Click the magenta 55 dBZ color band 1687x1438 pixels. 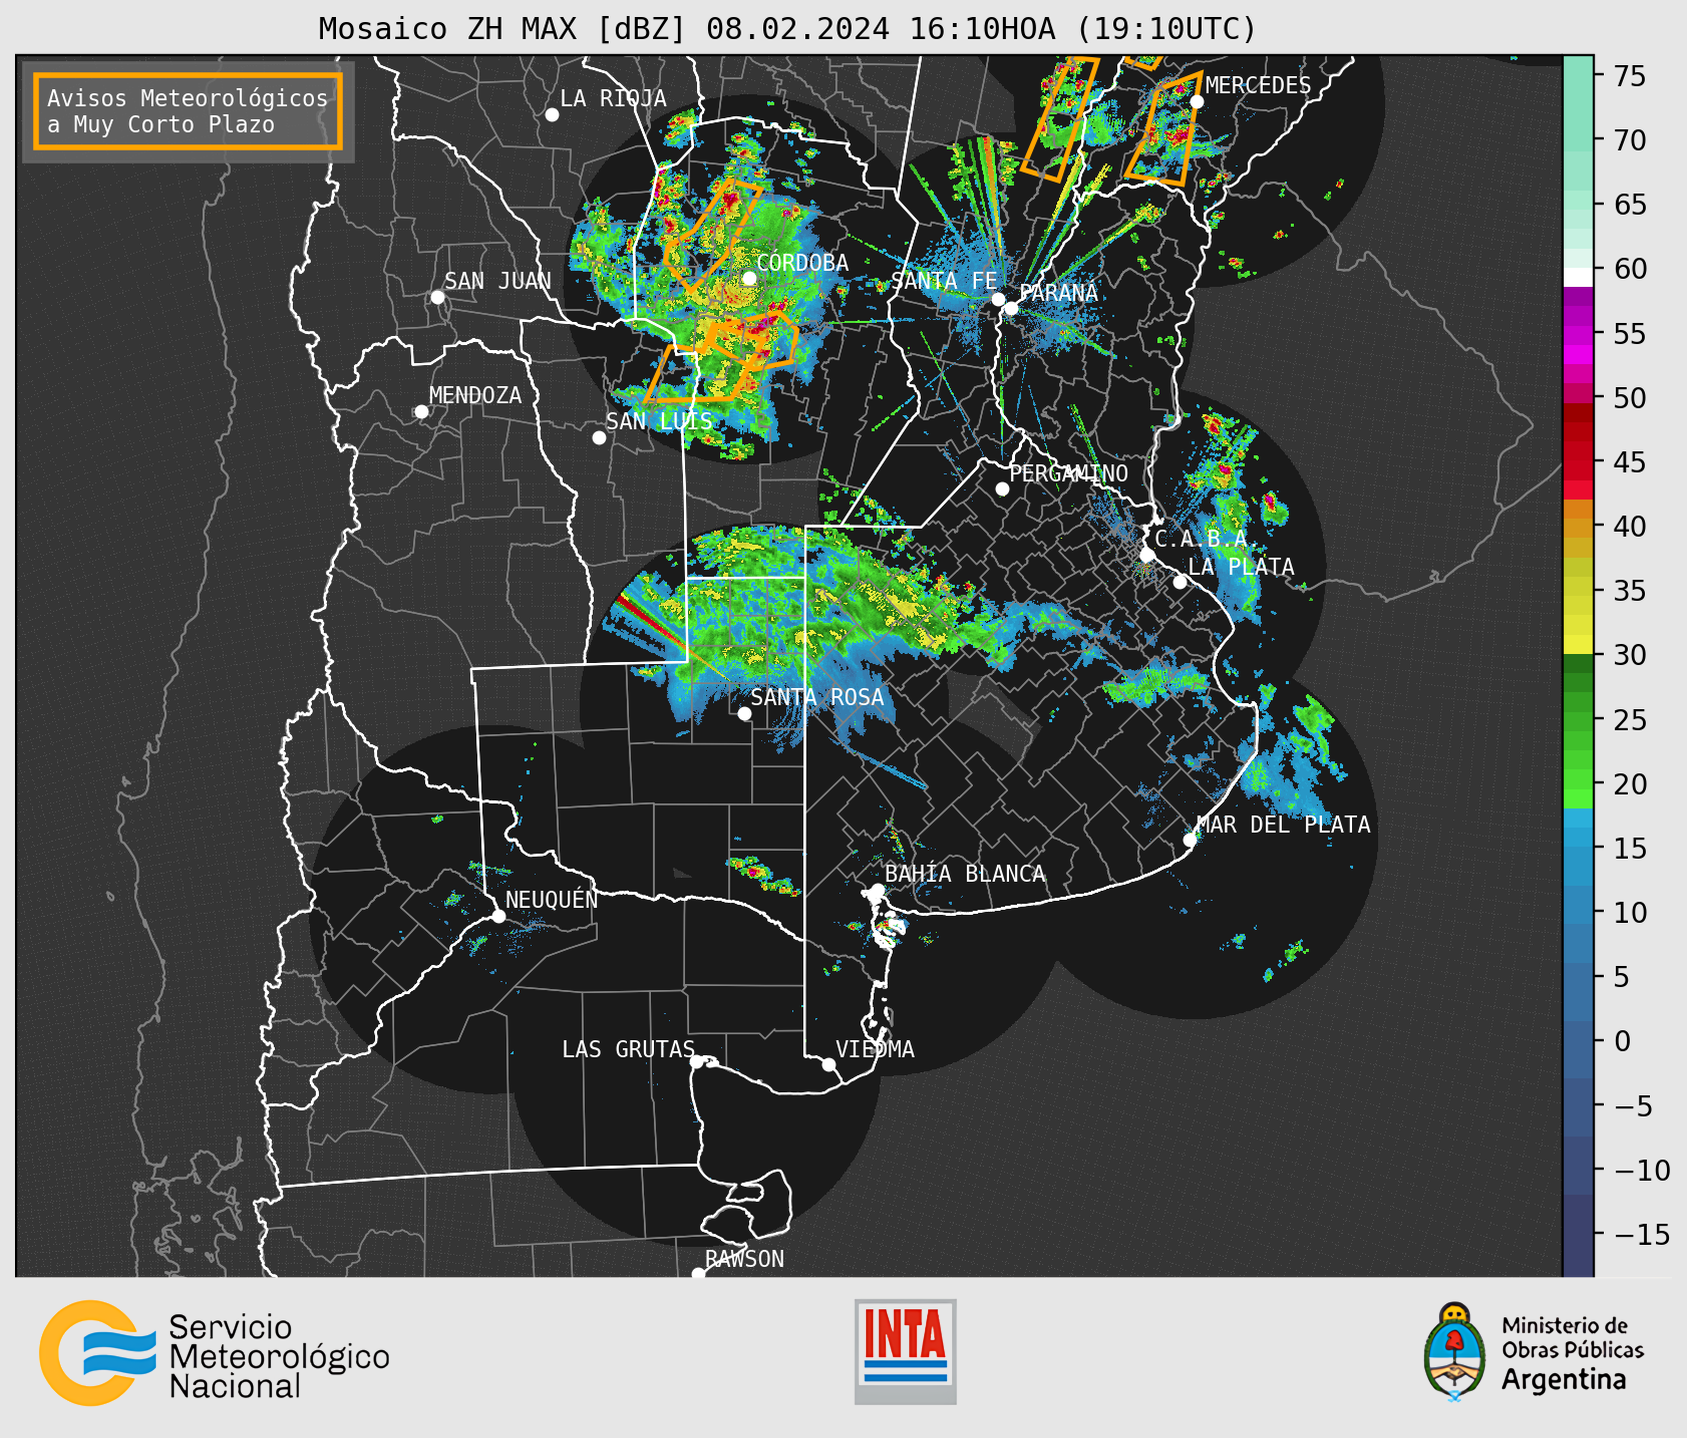pyautogui.click(x=1578, y=333)
